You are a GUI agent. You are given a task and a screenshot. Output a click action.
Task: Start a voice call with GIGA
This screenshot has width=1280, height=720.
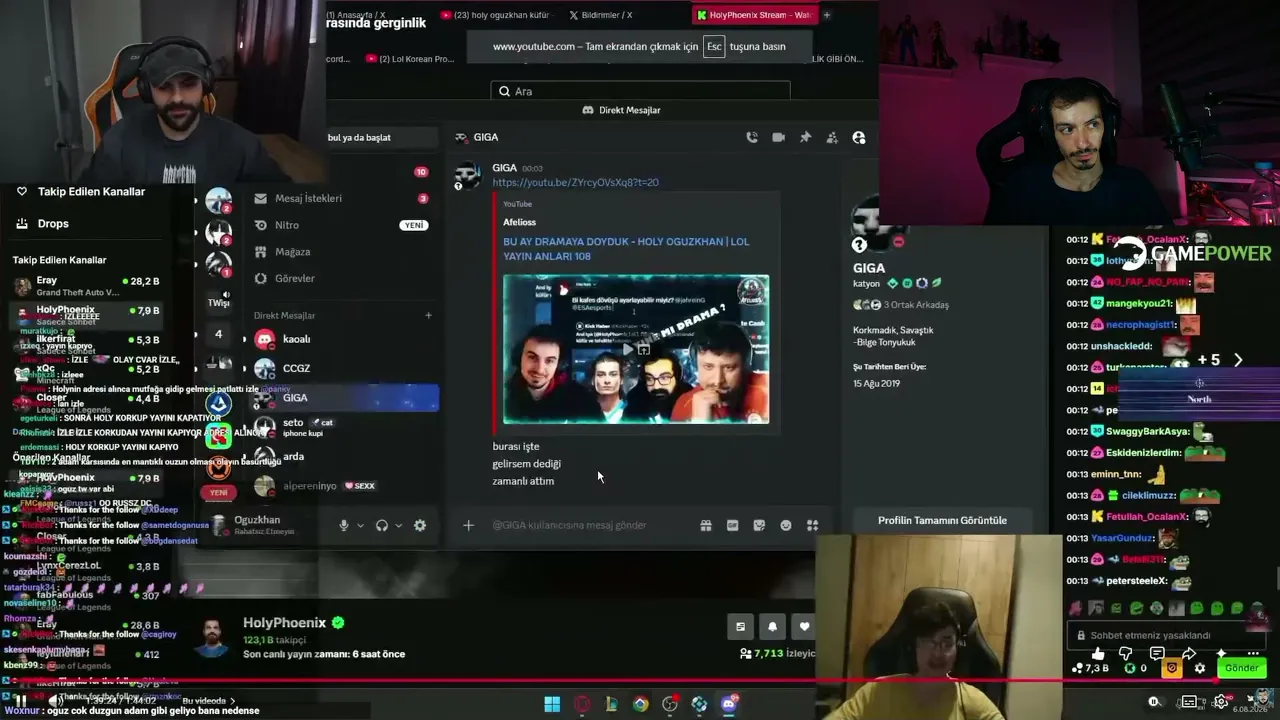click(x=752, y=138)
